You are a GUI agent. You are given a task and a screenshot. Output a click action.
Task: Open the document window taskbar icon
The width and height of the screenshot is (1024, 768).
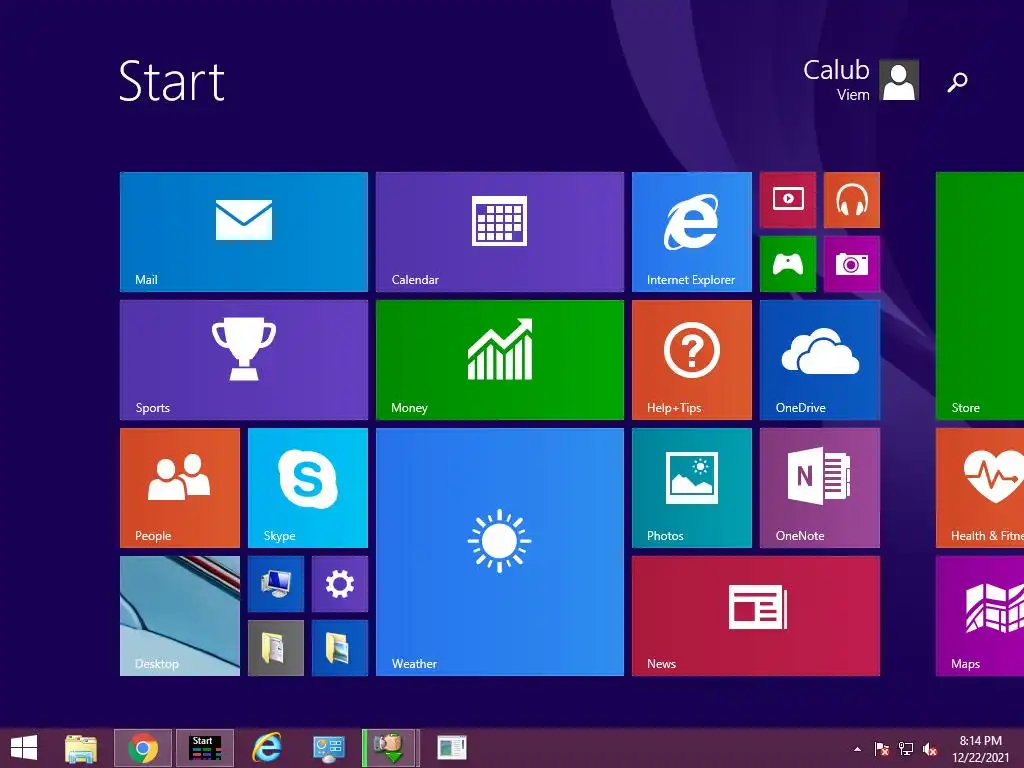point(451,748)
